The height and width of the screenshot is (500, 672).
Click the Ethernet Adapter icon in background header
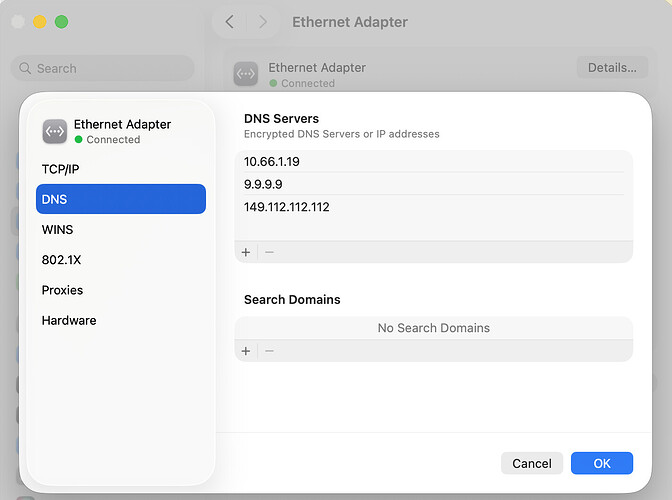[x=246, y=74]
